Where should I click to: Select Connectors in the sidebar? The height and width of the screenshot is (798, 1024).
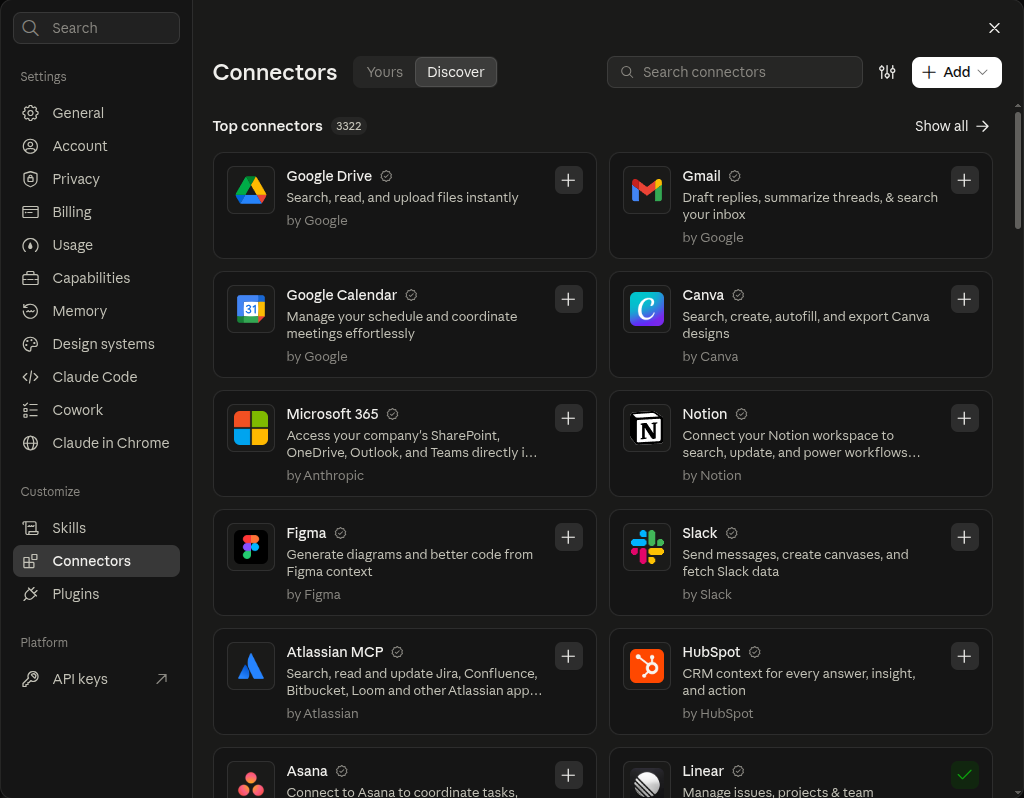pos(96,561)
